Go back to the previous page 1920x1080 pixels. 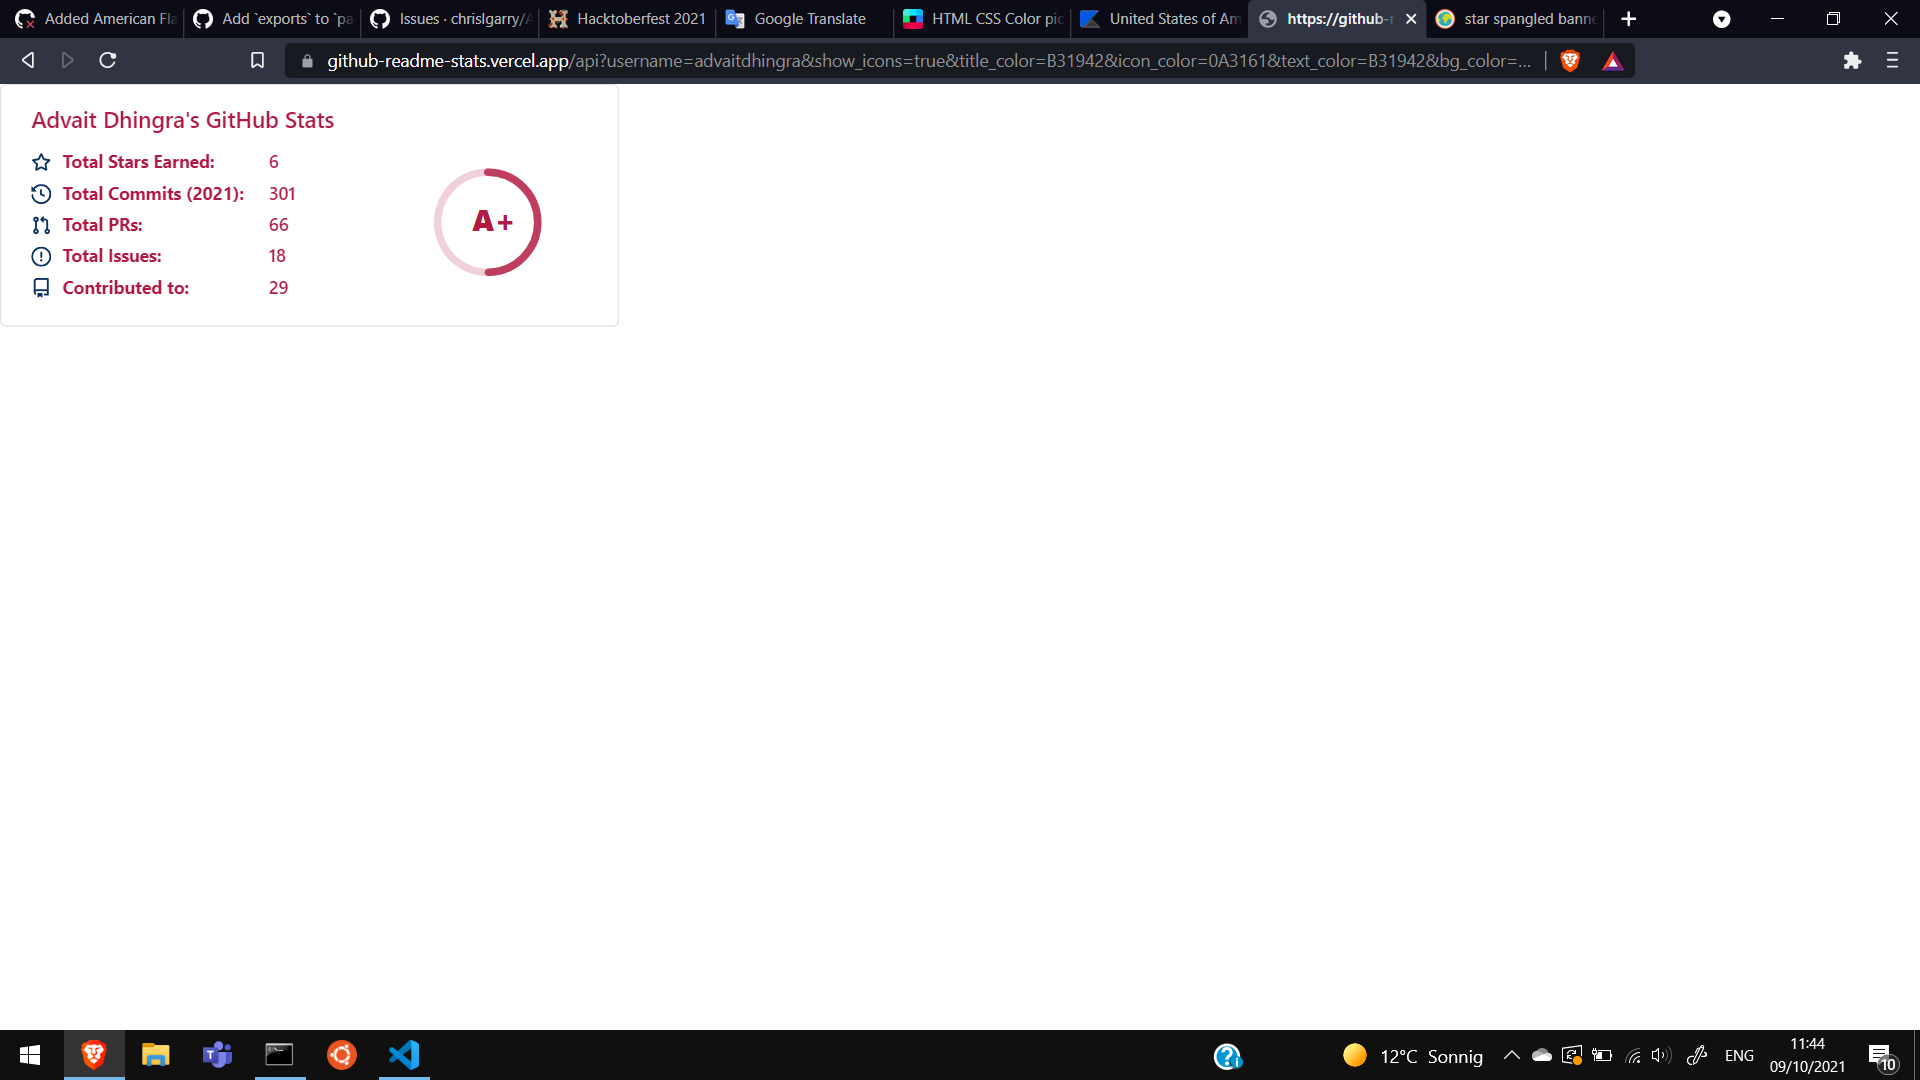28,61
